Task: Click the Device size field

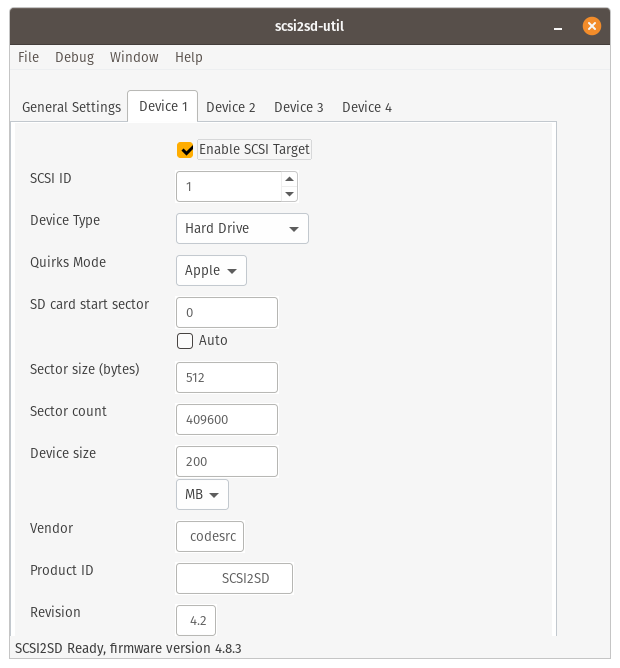Action: (227, 461)
